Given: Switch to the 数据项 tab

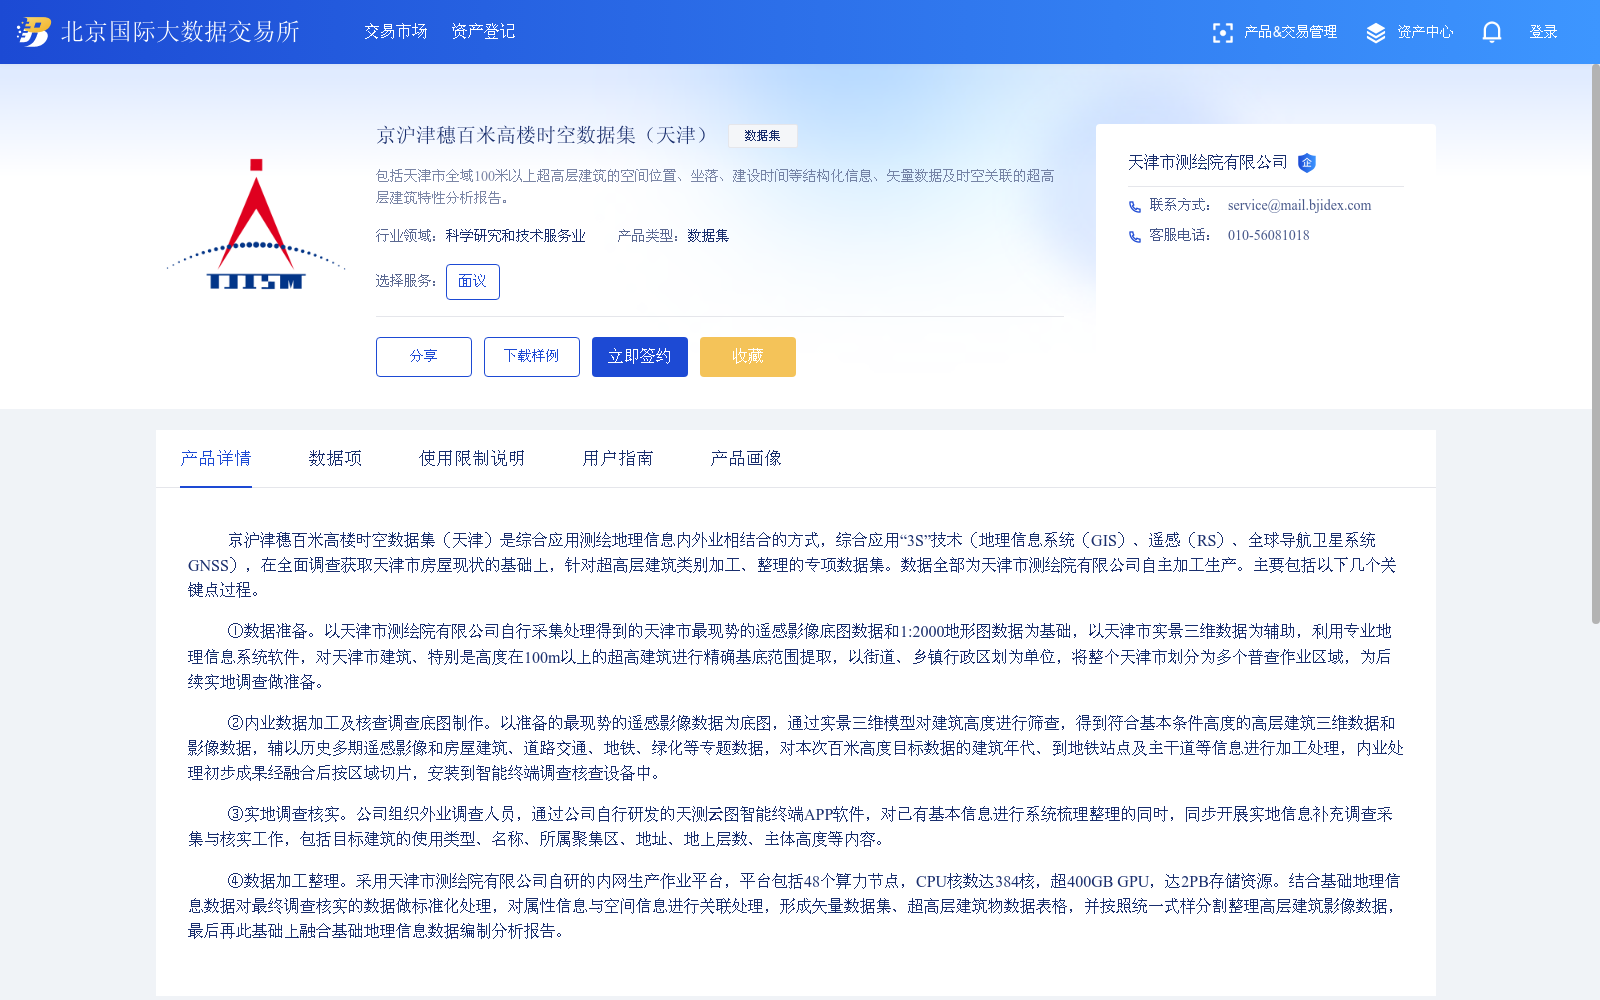Looking at the screenshot, I should pos(335,458).
